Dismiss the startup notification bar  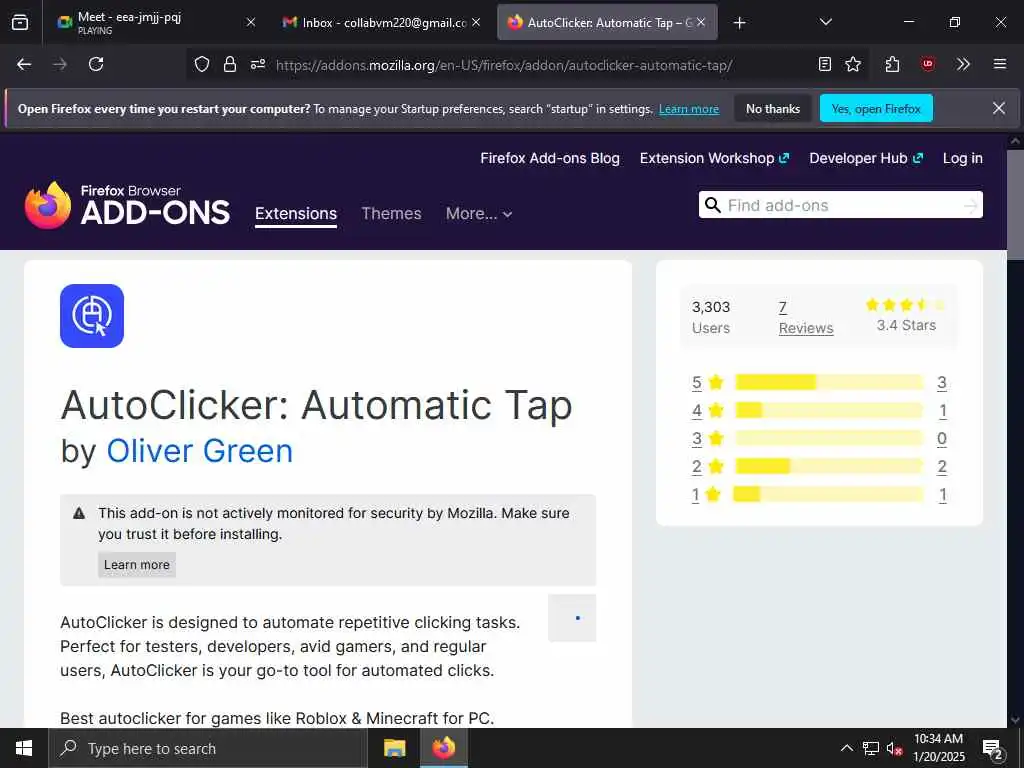(999, 108)
